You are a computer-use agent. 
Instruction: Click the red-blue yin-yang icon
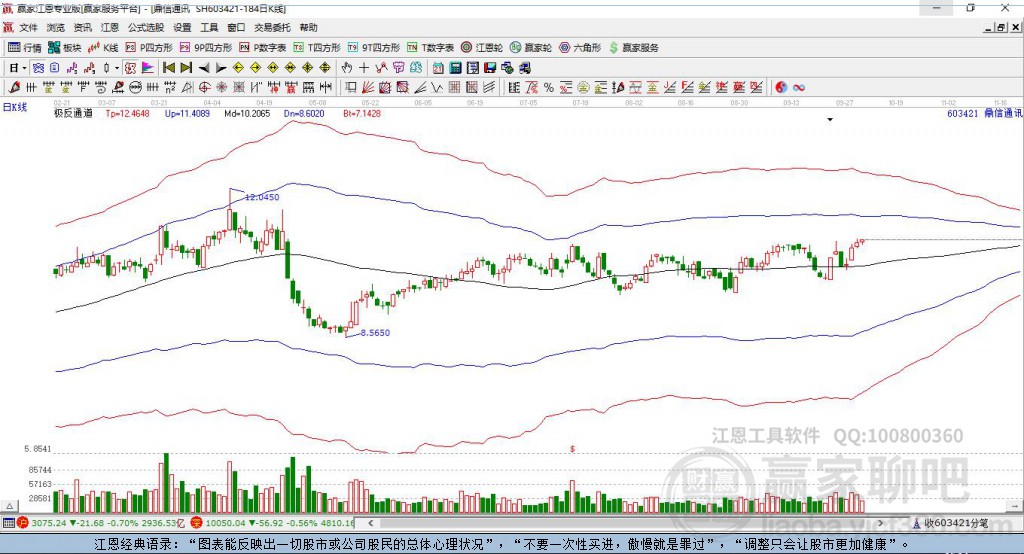[781, 88]
